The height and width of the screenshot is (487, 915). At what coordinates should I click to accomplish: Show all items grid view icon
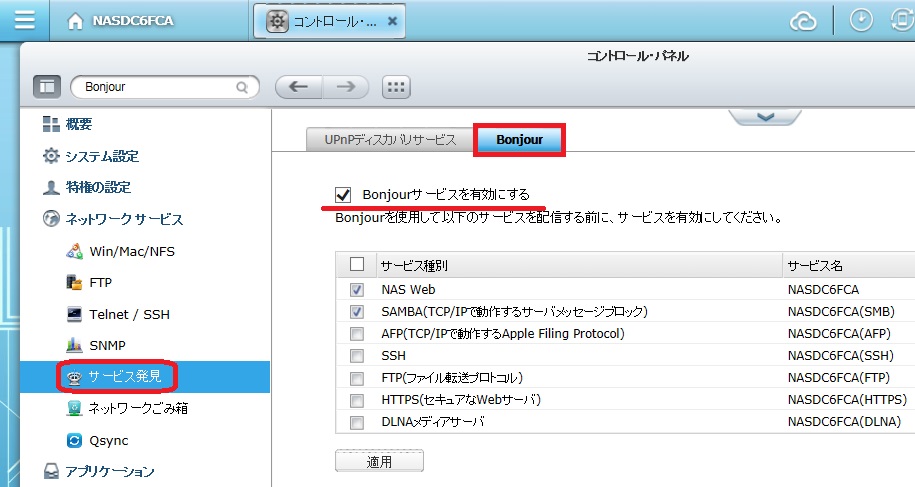(x=396, y=87)
